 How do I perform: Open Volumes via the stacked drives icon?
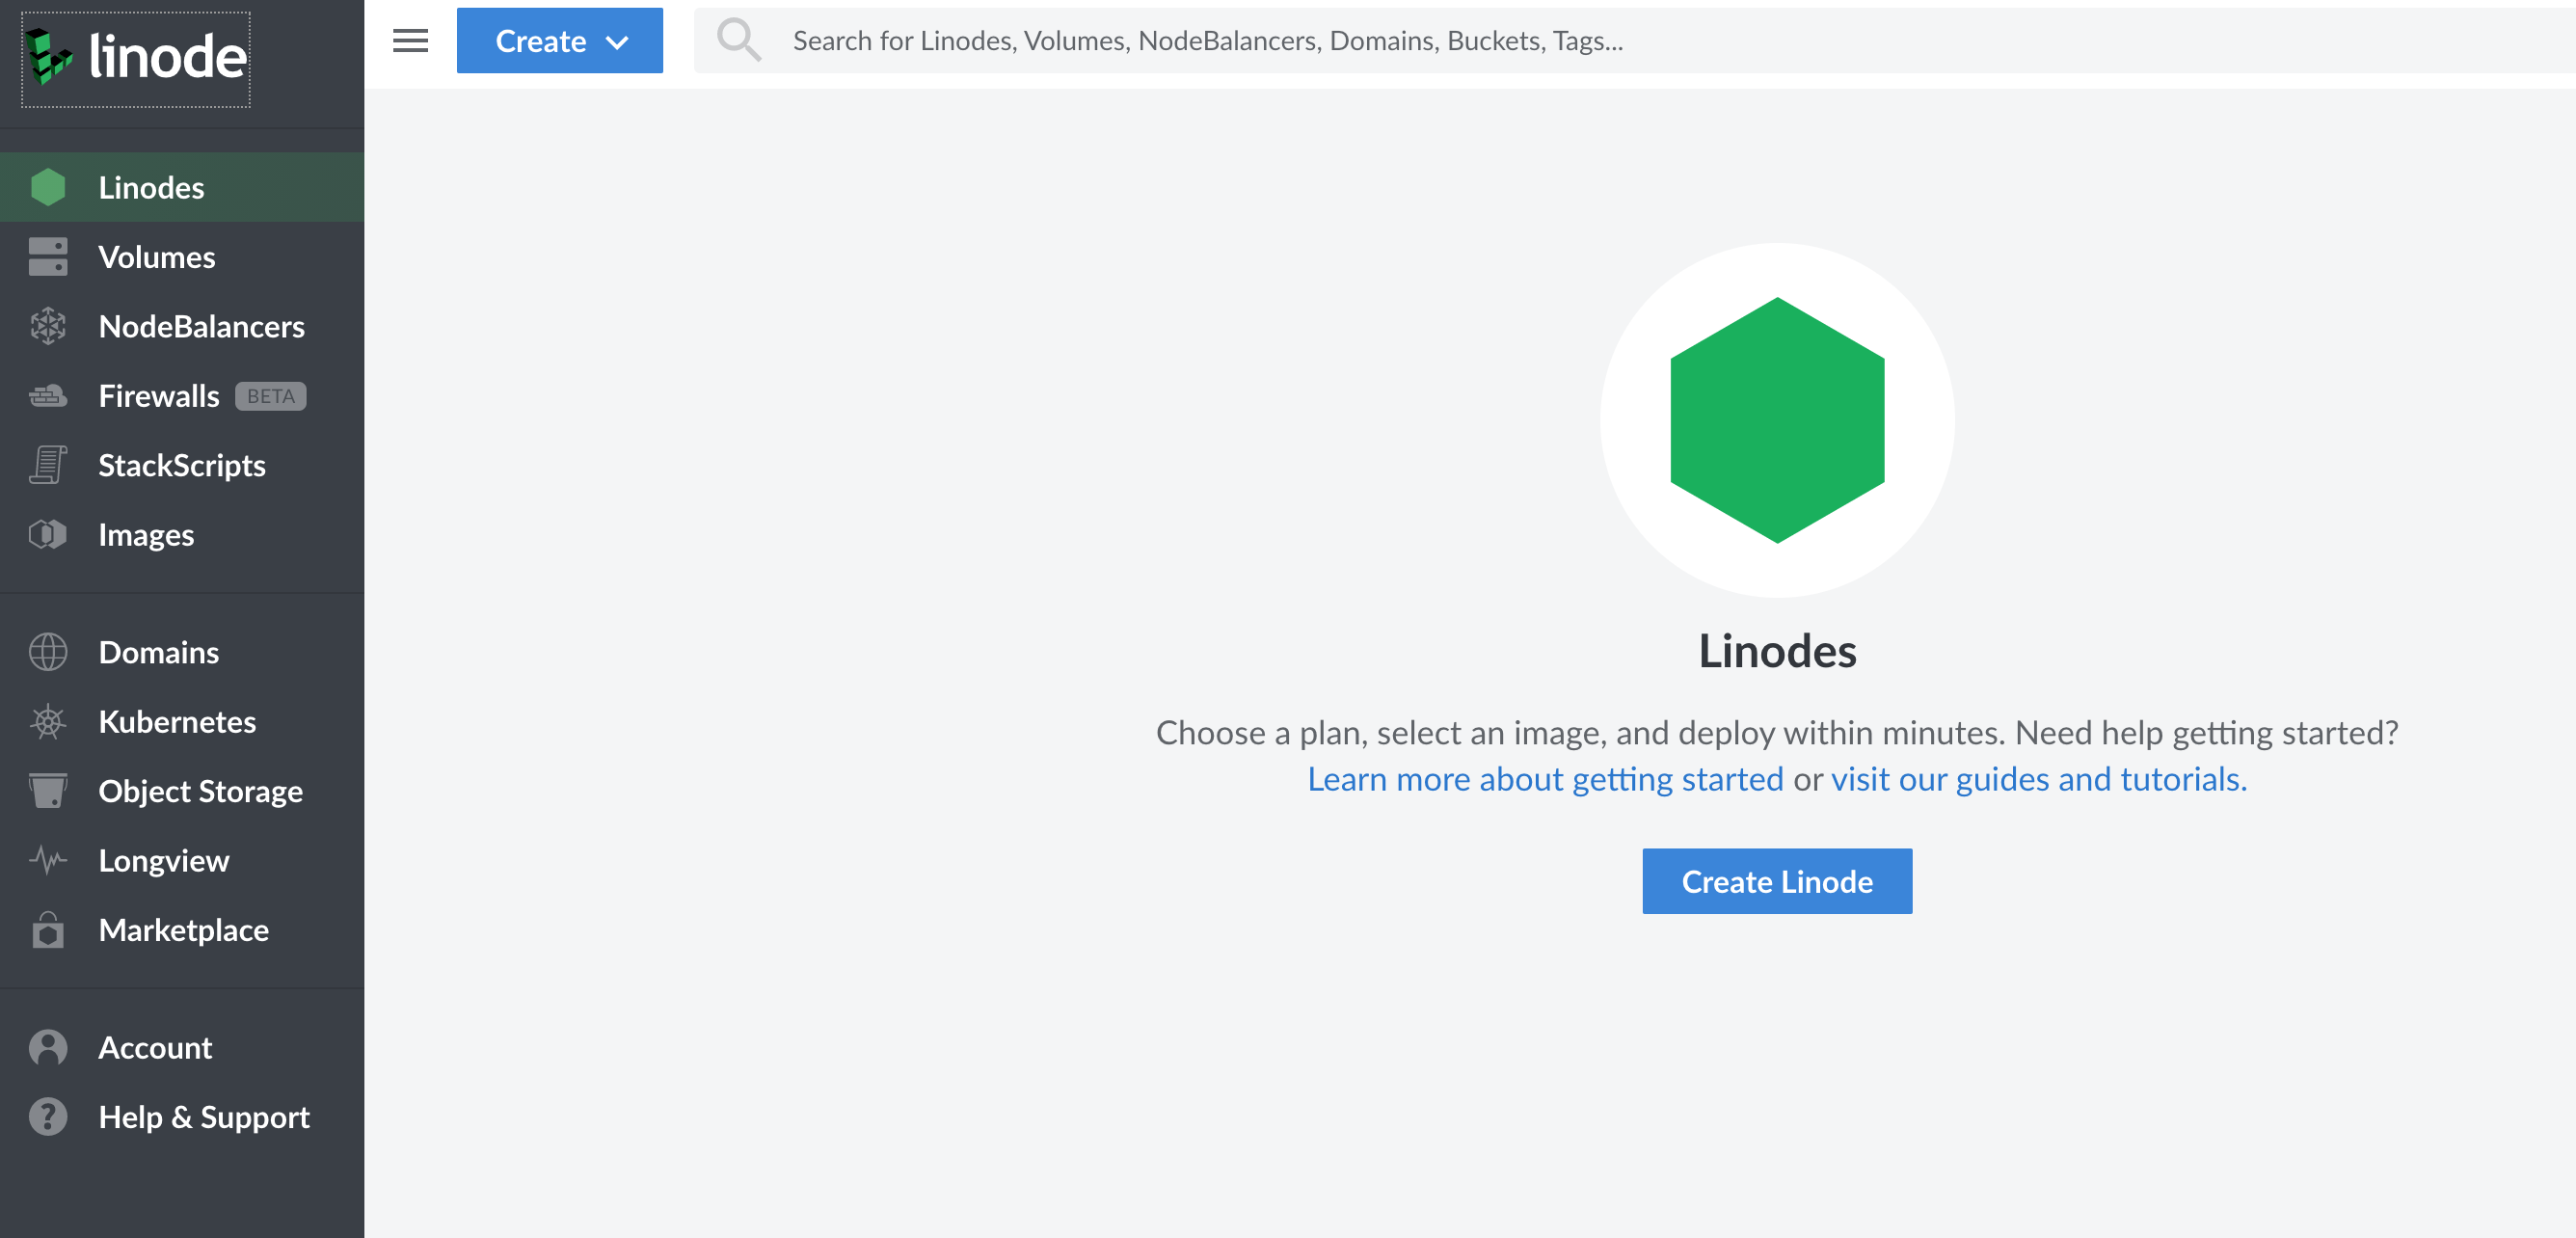(48, 256)
